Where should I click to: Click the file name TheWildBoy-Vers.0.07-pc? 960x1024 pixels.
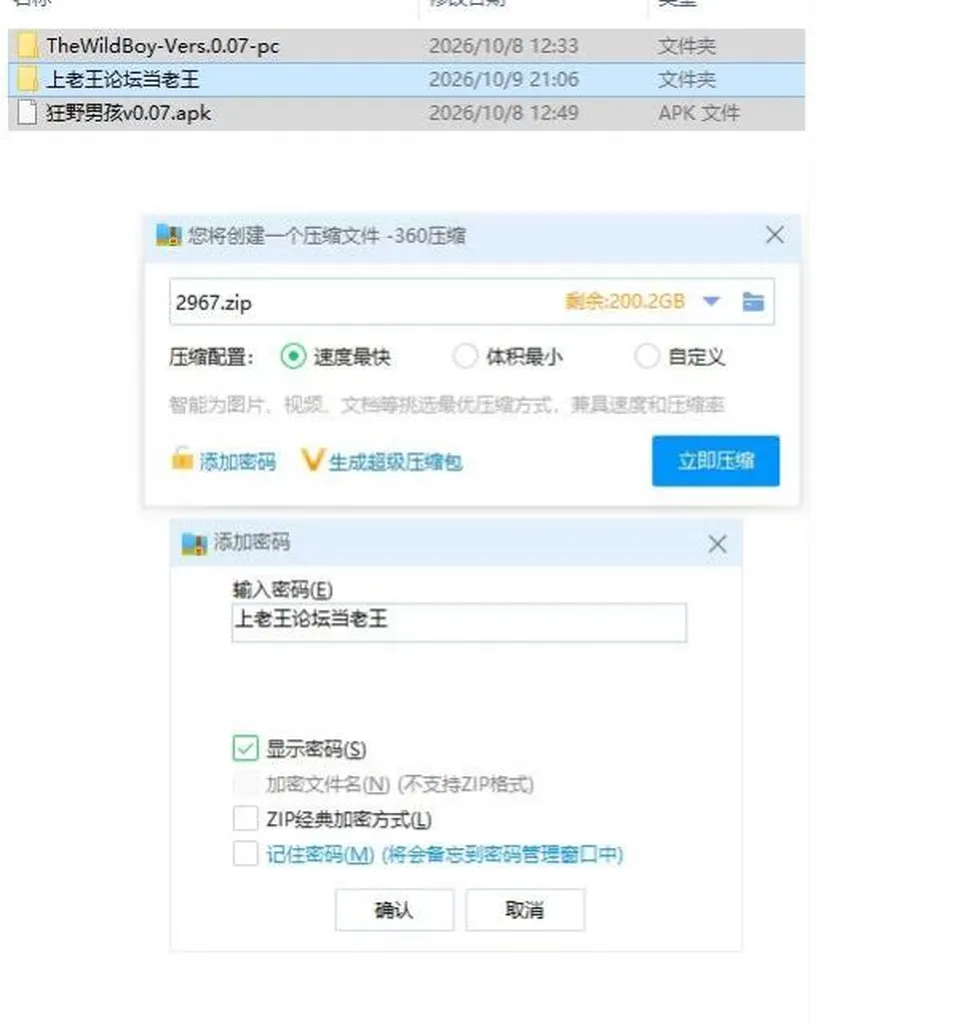tap(163, 46)
